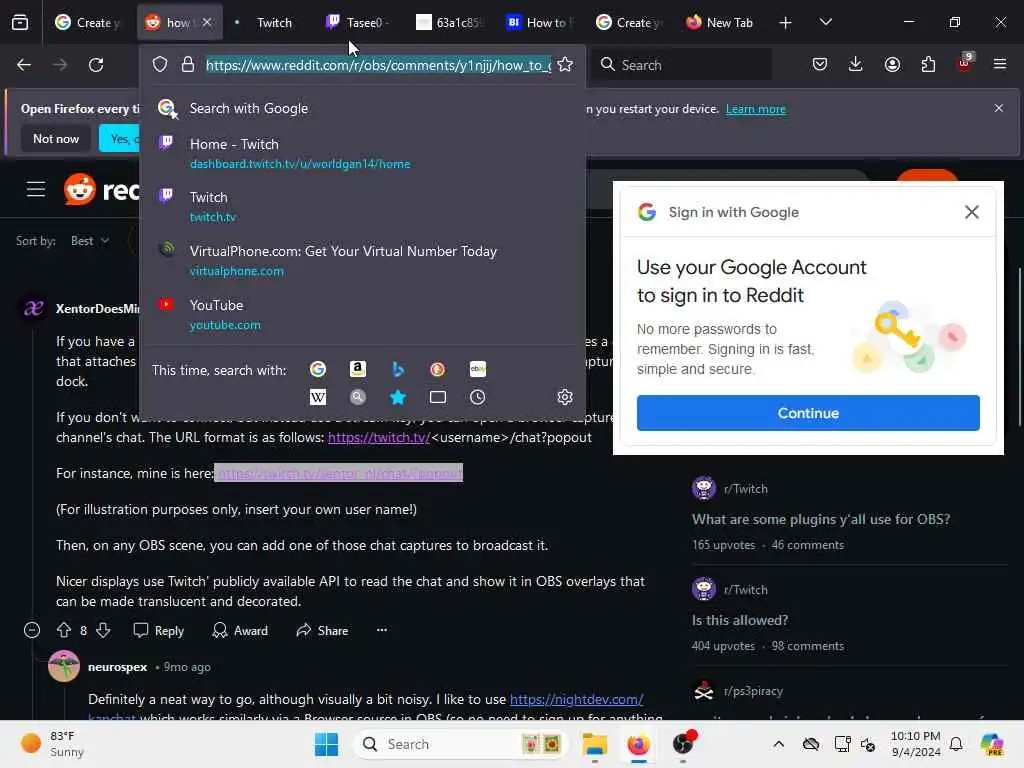This screenshot has width=1024, height=768.
Task: Switch to the How to tab
Action: (540, 23)
